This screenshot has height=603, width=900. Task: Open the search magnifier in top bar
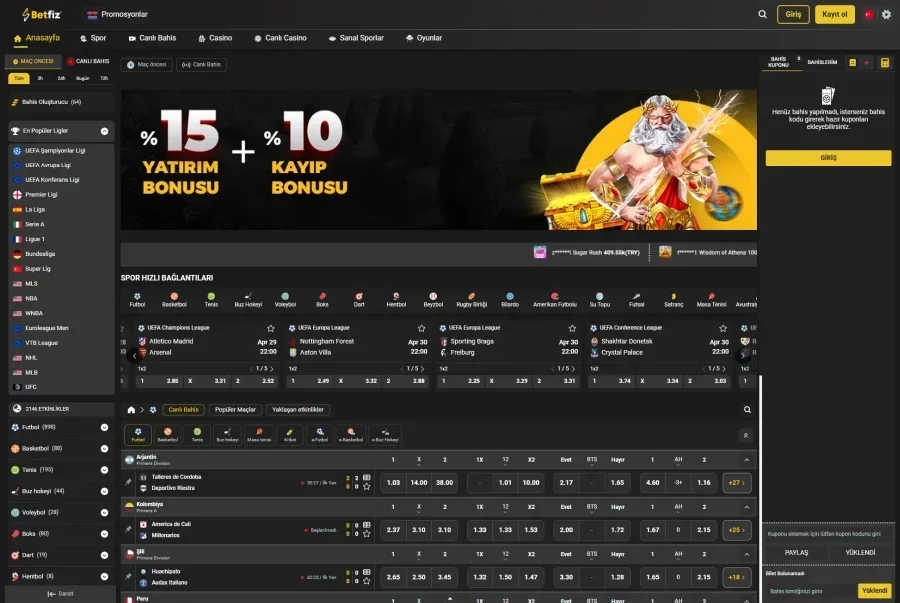pyautogui.click(x=762, y=14)
